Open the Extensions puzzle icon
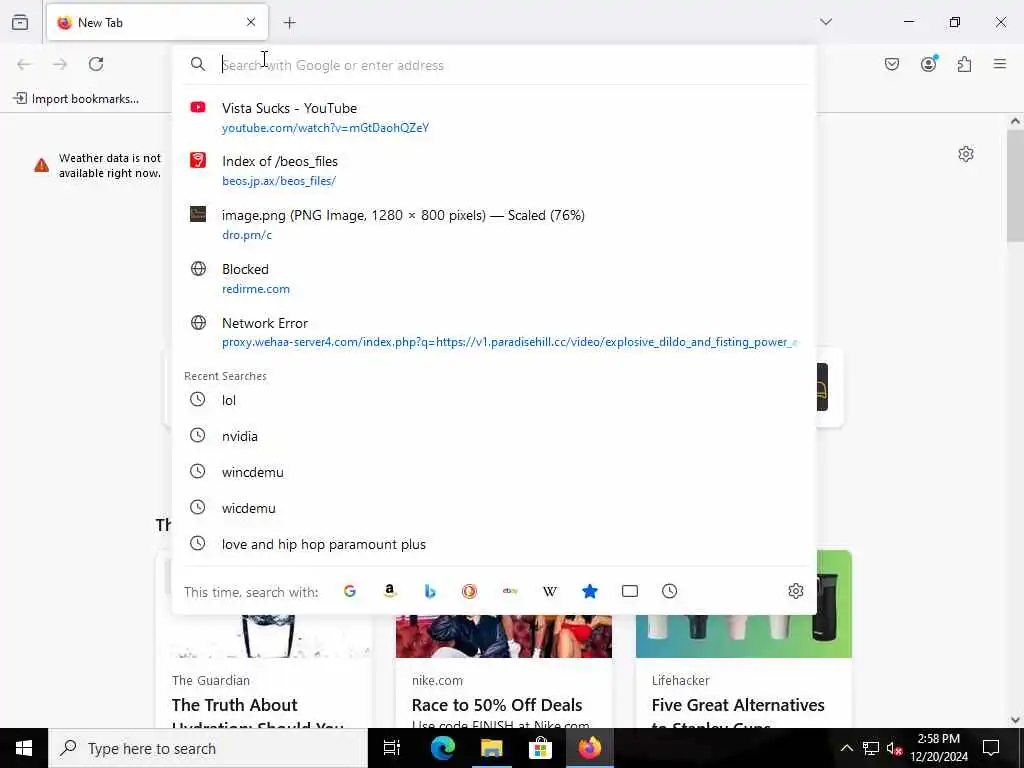This screenshot has height=768, width=1024. coord(964,64)
